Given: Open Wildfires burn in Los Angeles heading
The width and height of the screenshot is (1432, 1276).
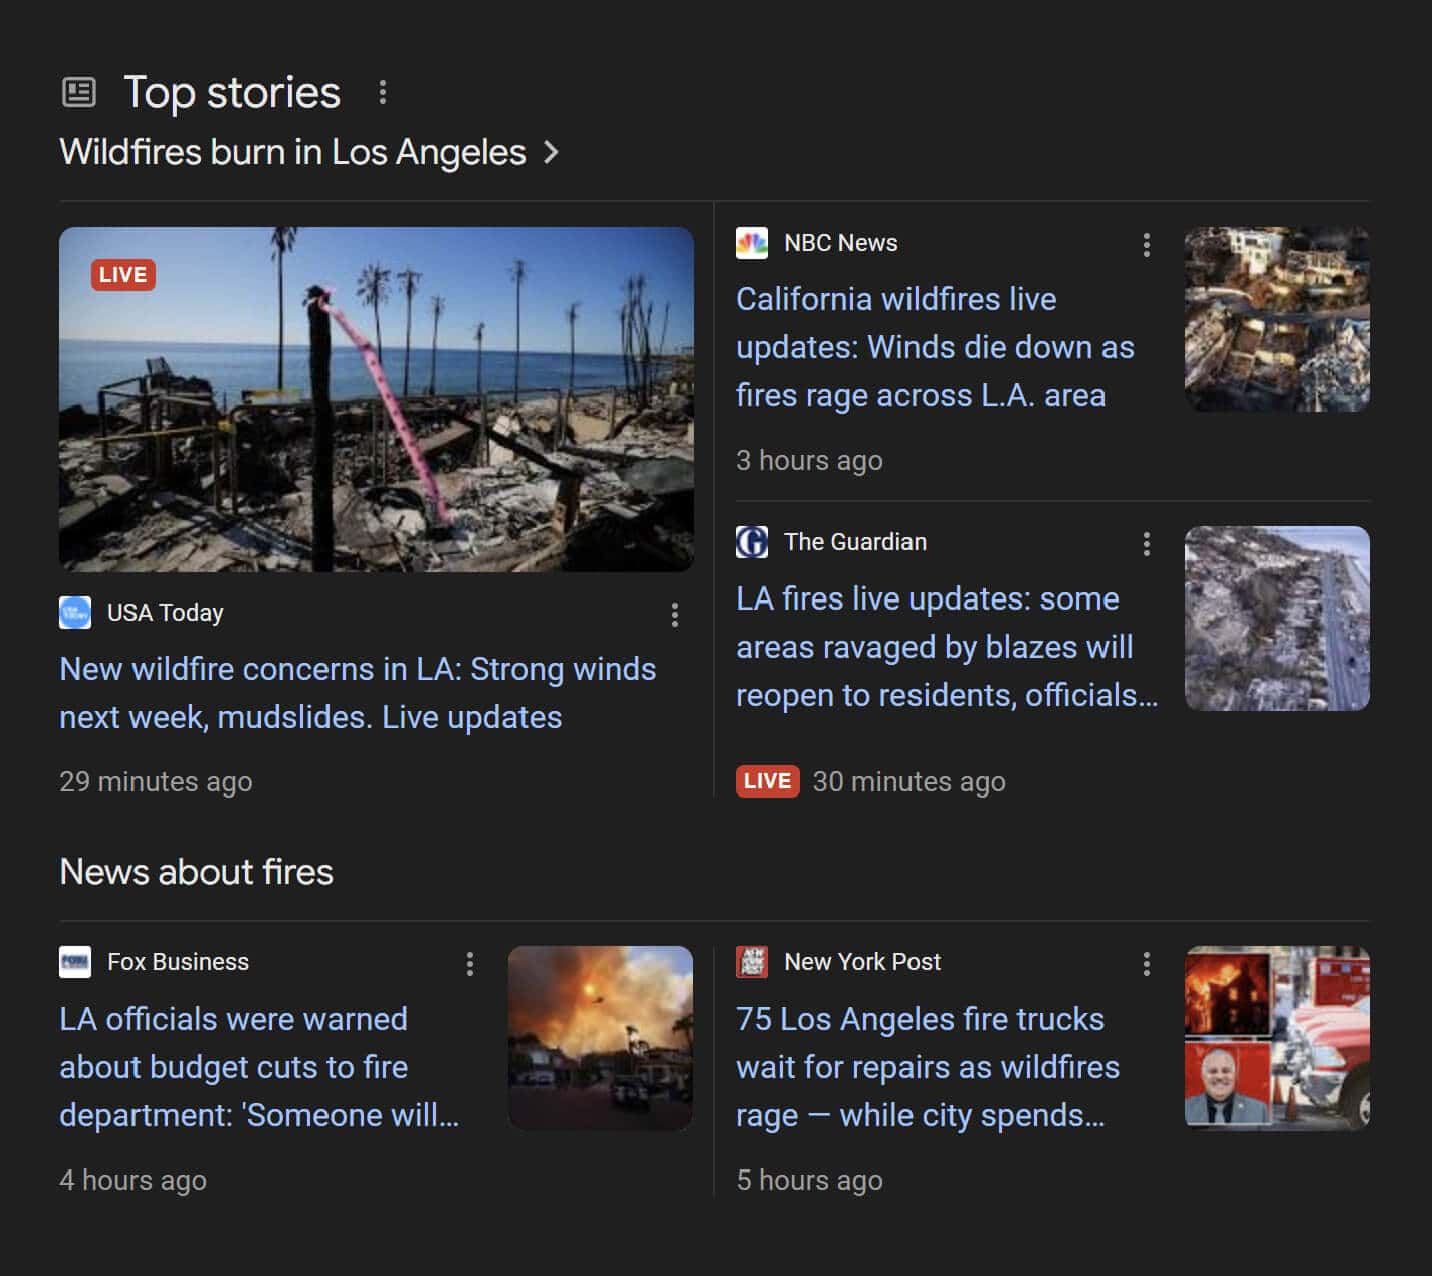Looking at the screenshot, I should click(x=293, y=152).
